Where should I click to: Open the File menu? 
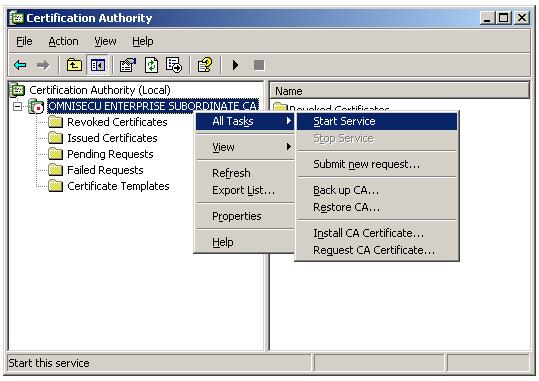[24, 41]
